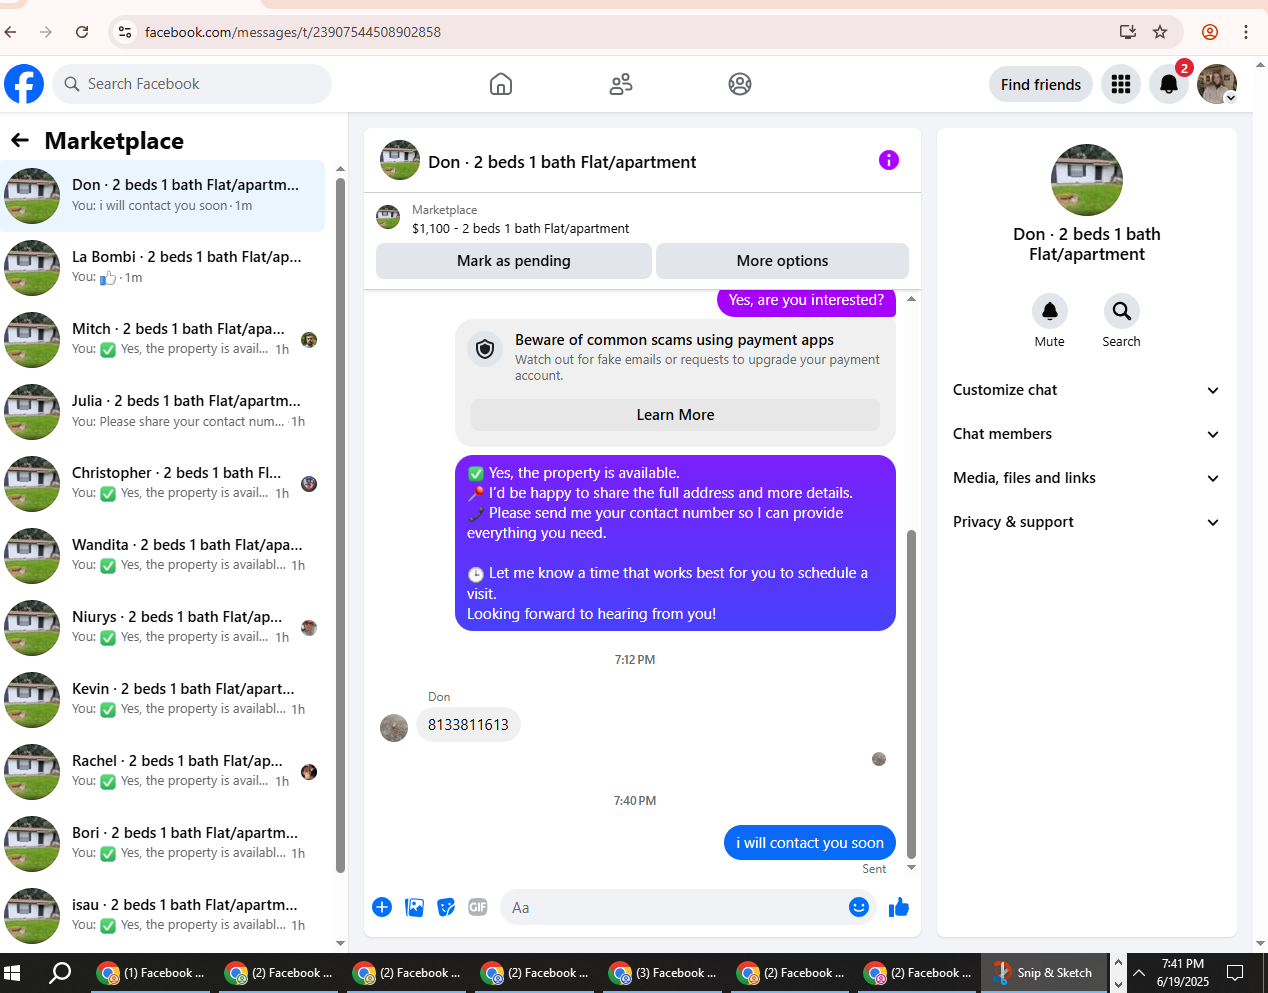1268x993 pixels.
Task: Open the Friends icon in top navigation
Action: [x=621, y=84]
